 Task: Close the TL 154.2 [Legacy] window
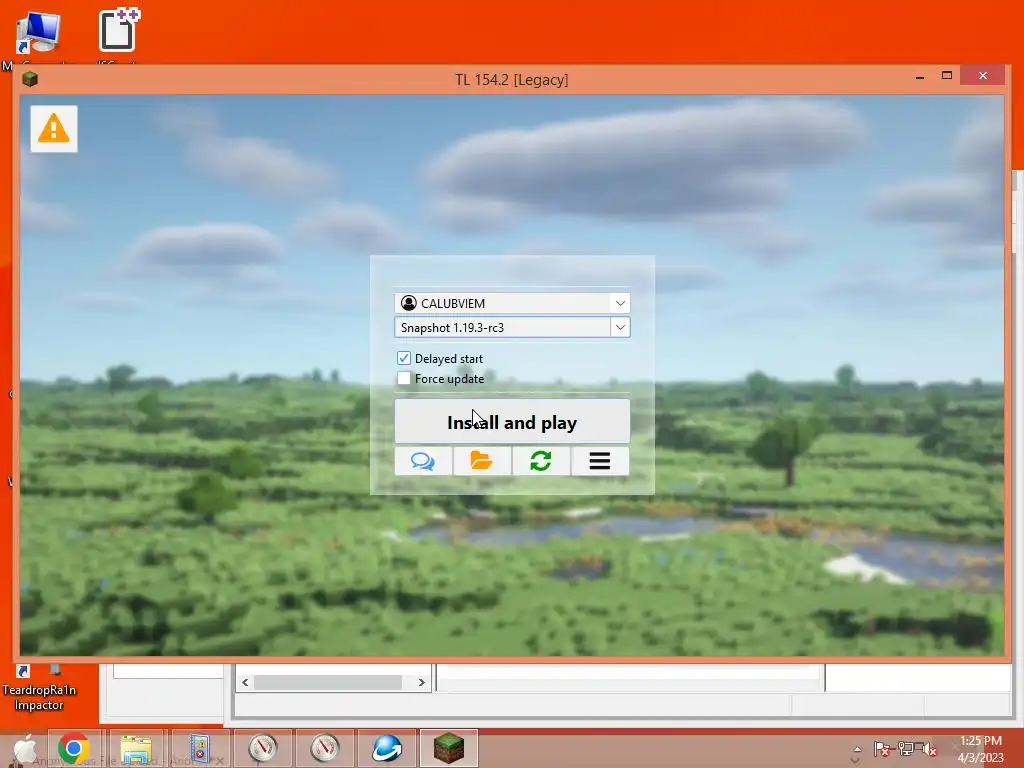[x=983, y=76]
